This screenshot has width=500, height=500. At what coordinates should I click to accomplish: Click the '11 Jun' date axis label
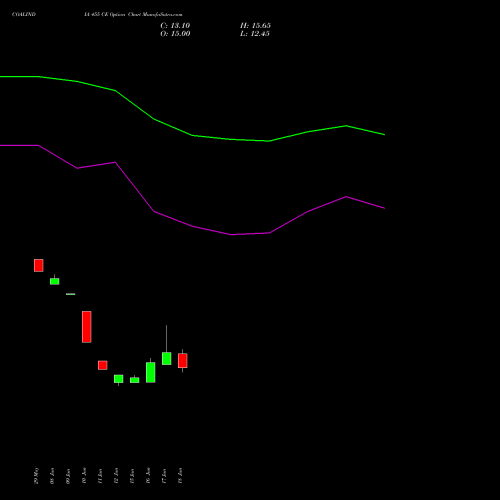click(x=100, y=476)
